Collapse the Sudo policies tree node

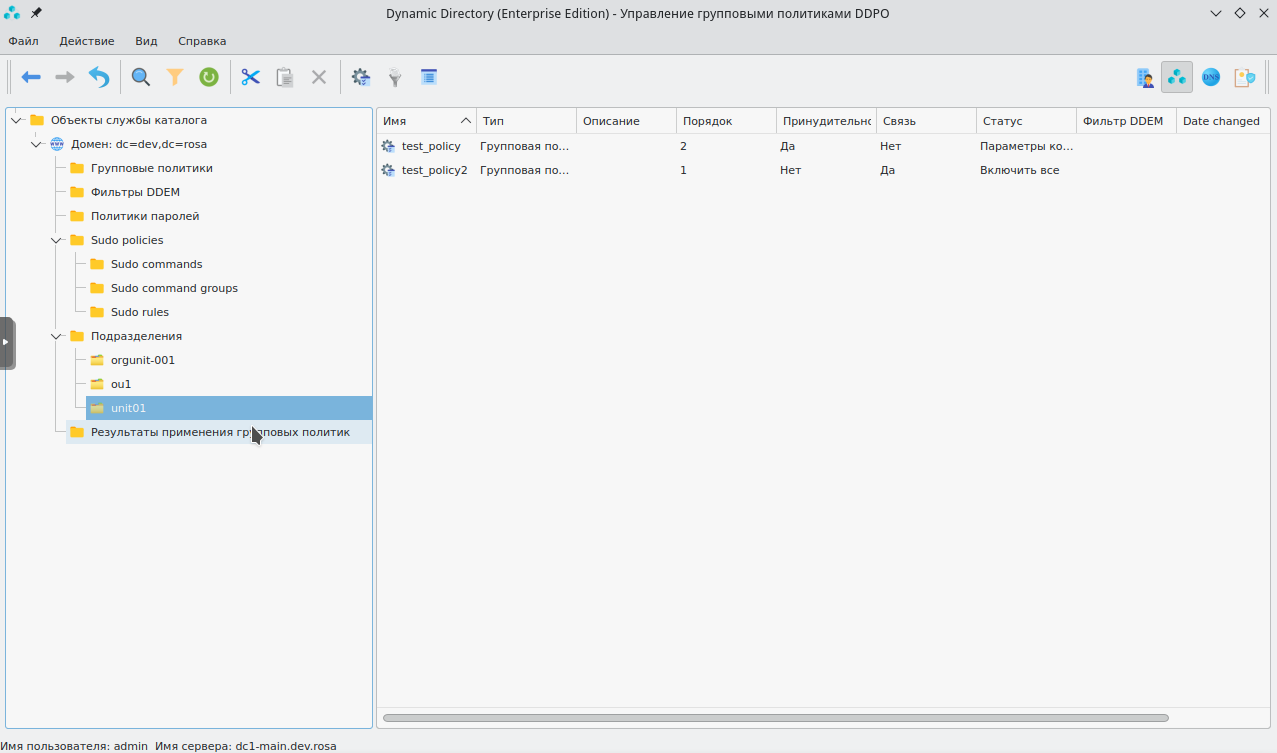coord(57,240)
